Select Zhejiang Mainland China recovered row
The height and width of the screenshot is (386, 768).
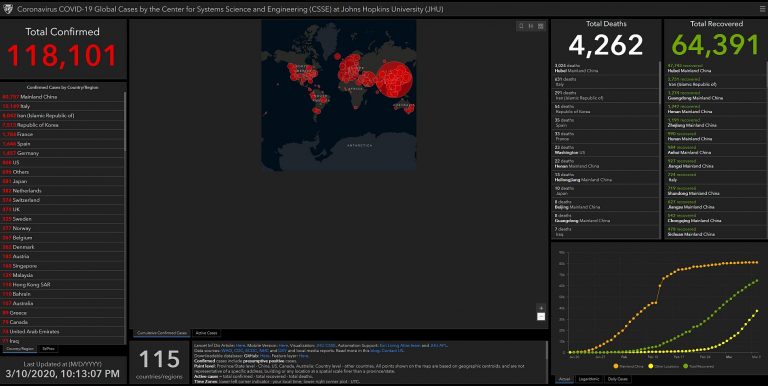(715, 122)
